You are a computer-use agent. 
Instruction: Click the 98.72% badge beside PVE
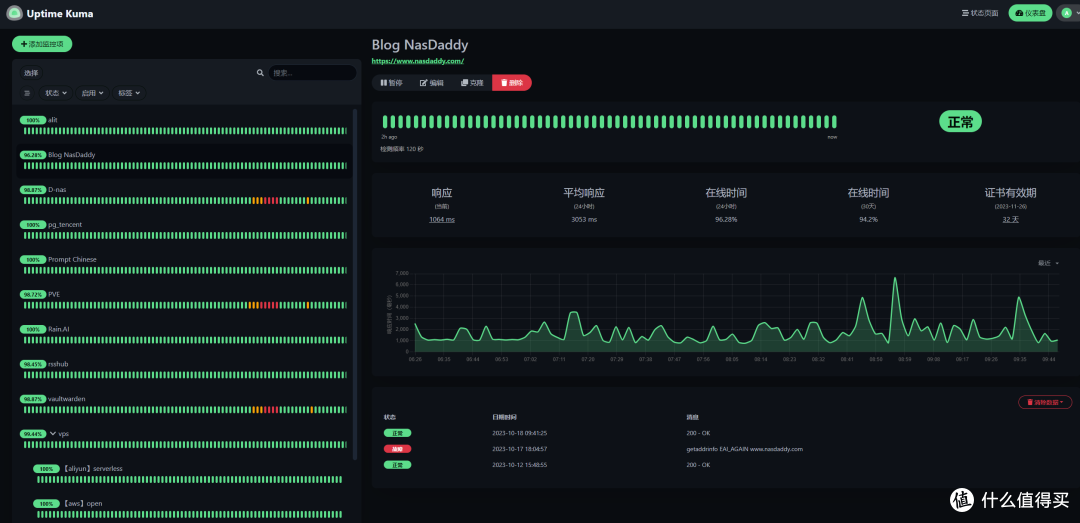(33, 294)
